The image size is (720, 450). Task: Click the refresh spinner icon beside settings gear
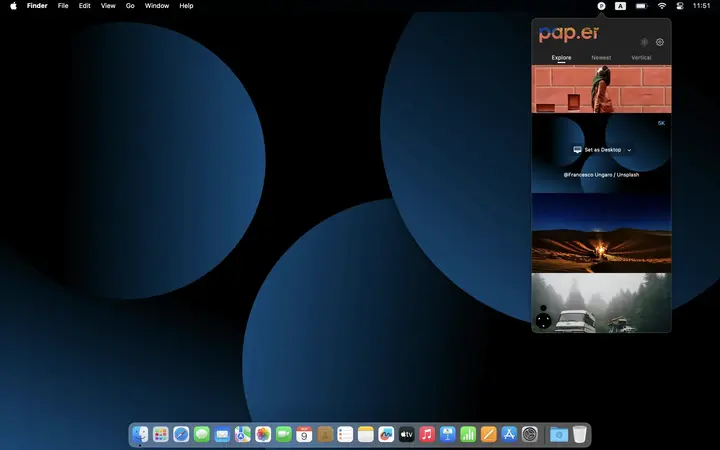(644, 43)
